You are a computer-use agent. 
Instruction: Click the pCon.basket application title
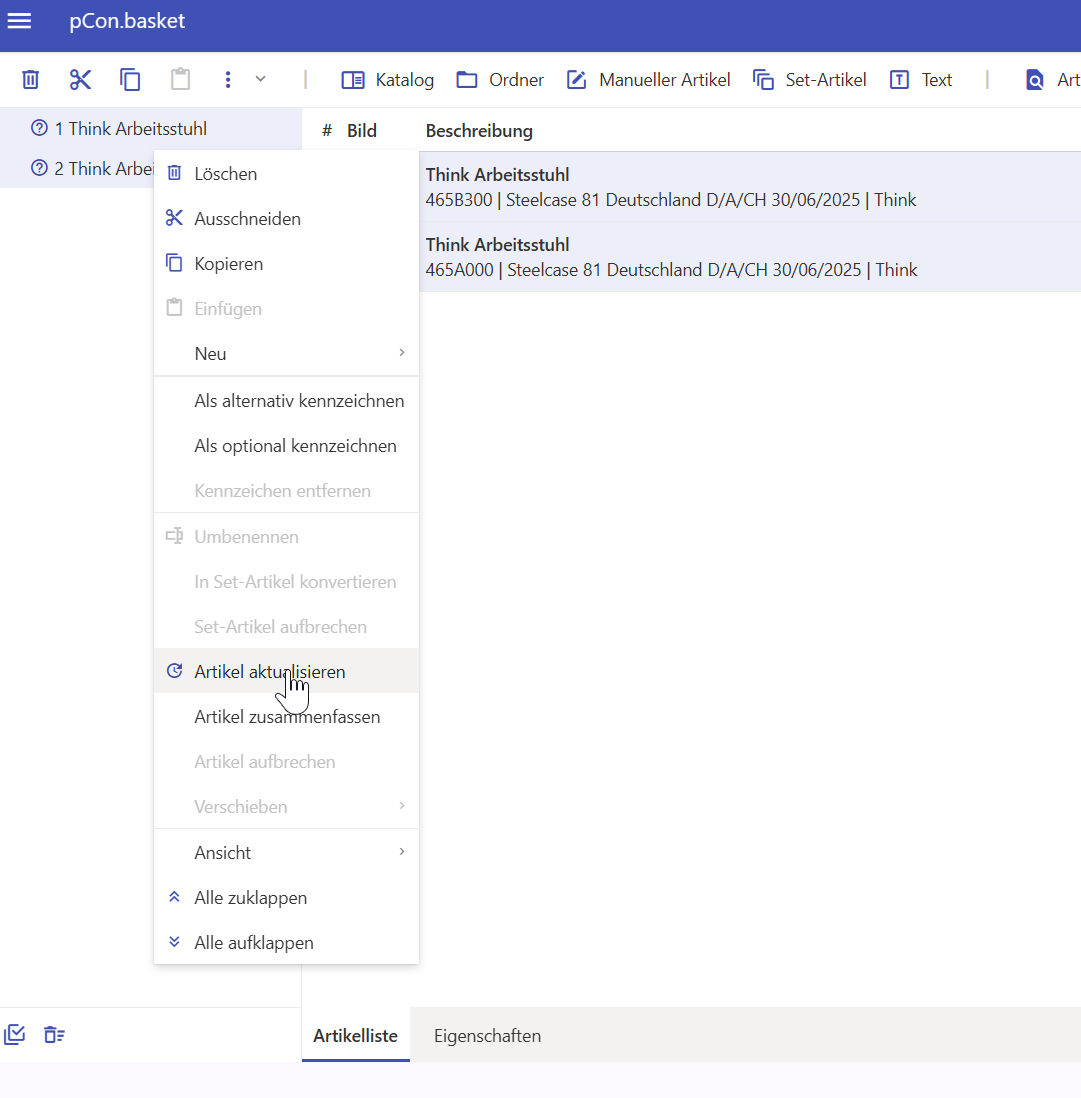[127, 21]
